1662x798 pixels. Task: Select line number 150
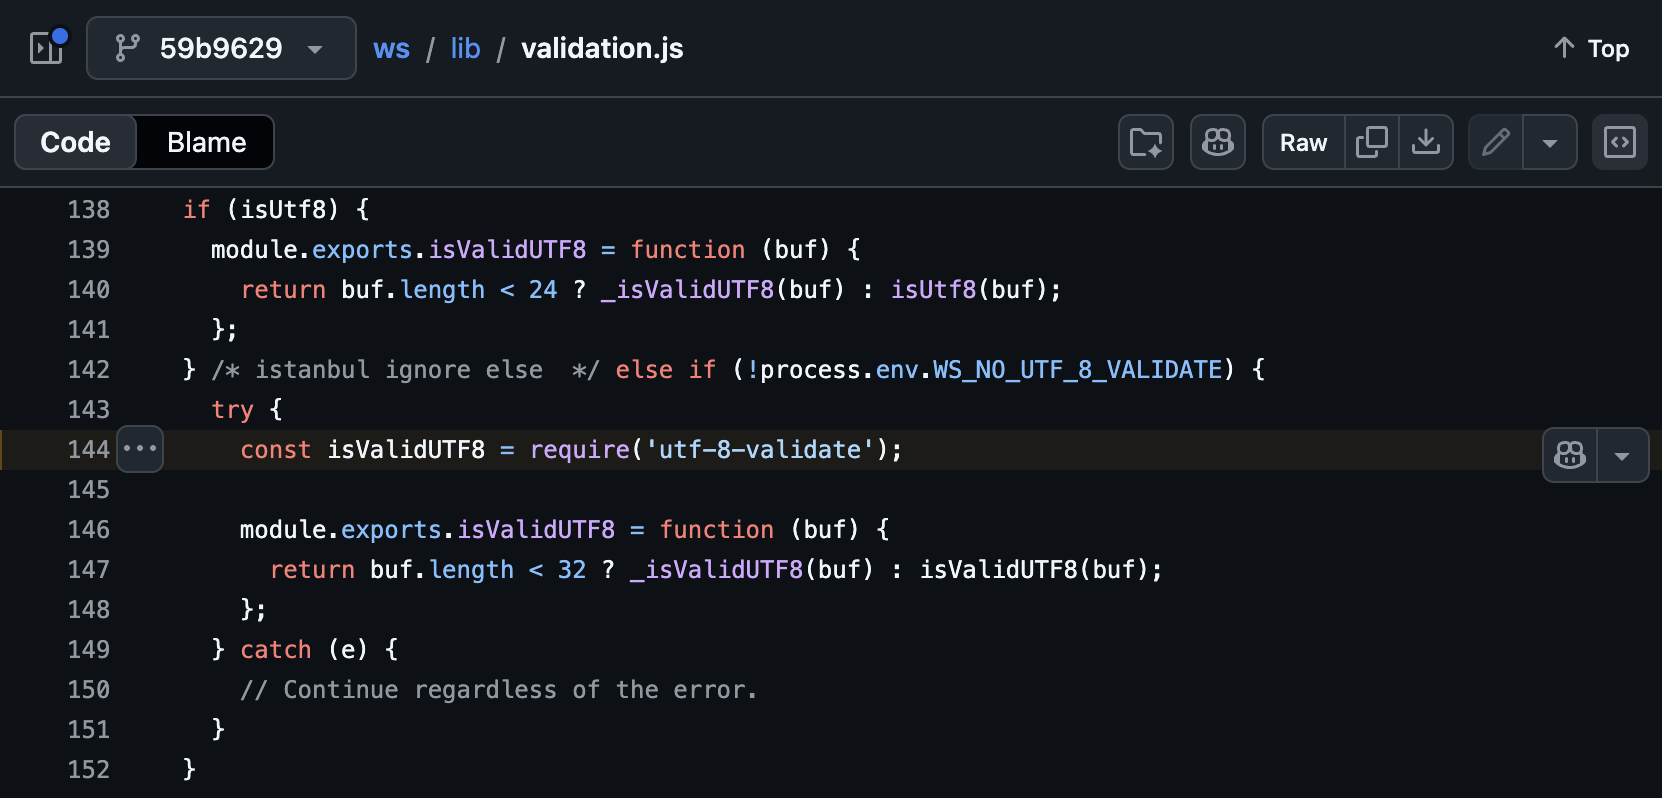89,689
